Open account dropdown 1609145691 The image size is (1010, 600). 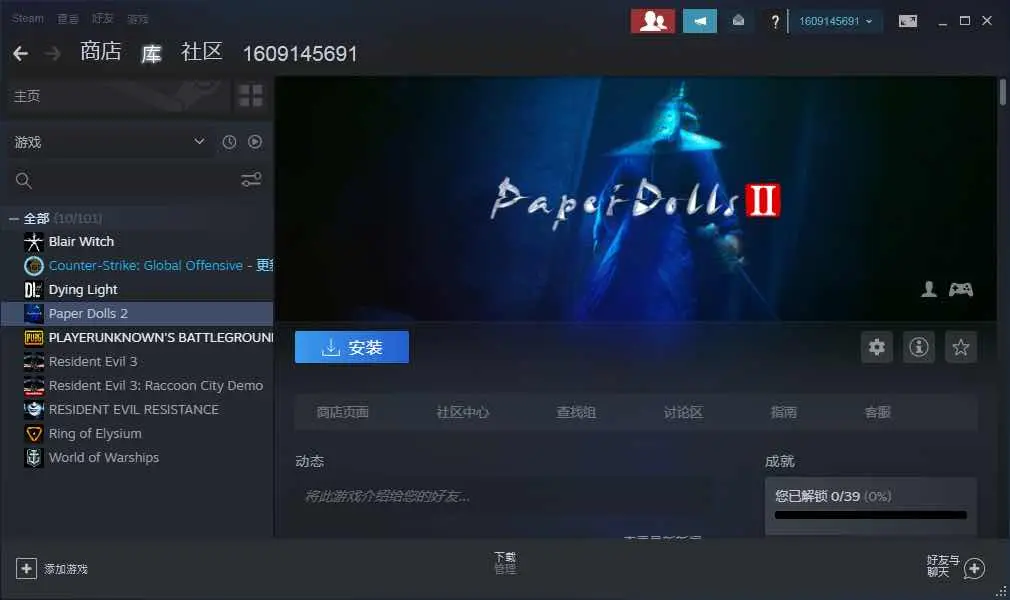[x=835, y=21]
